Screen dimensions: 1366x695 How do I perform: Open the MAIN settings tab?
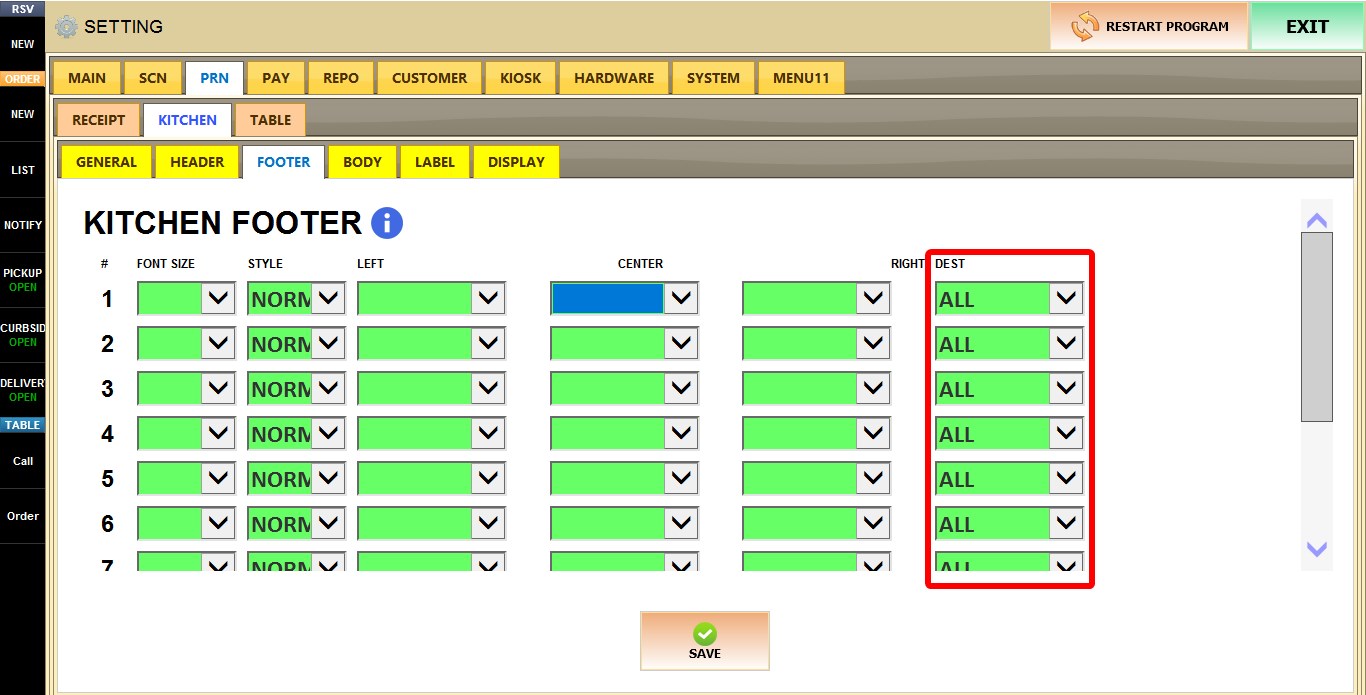tap(87, 78)
